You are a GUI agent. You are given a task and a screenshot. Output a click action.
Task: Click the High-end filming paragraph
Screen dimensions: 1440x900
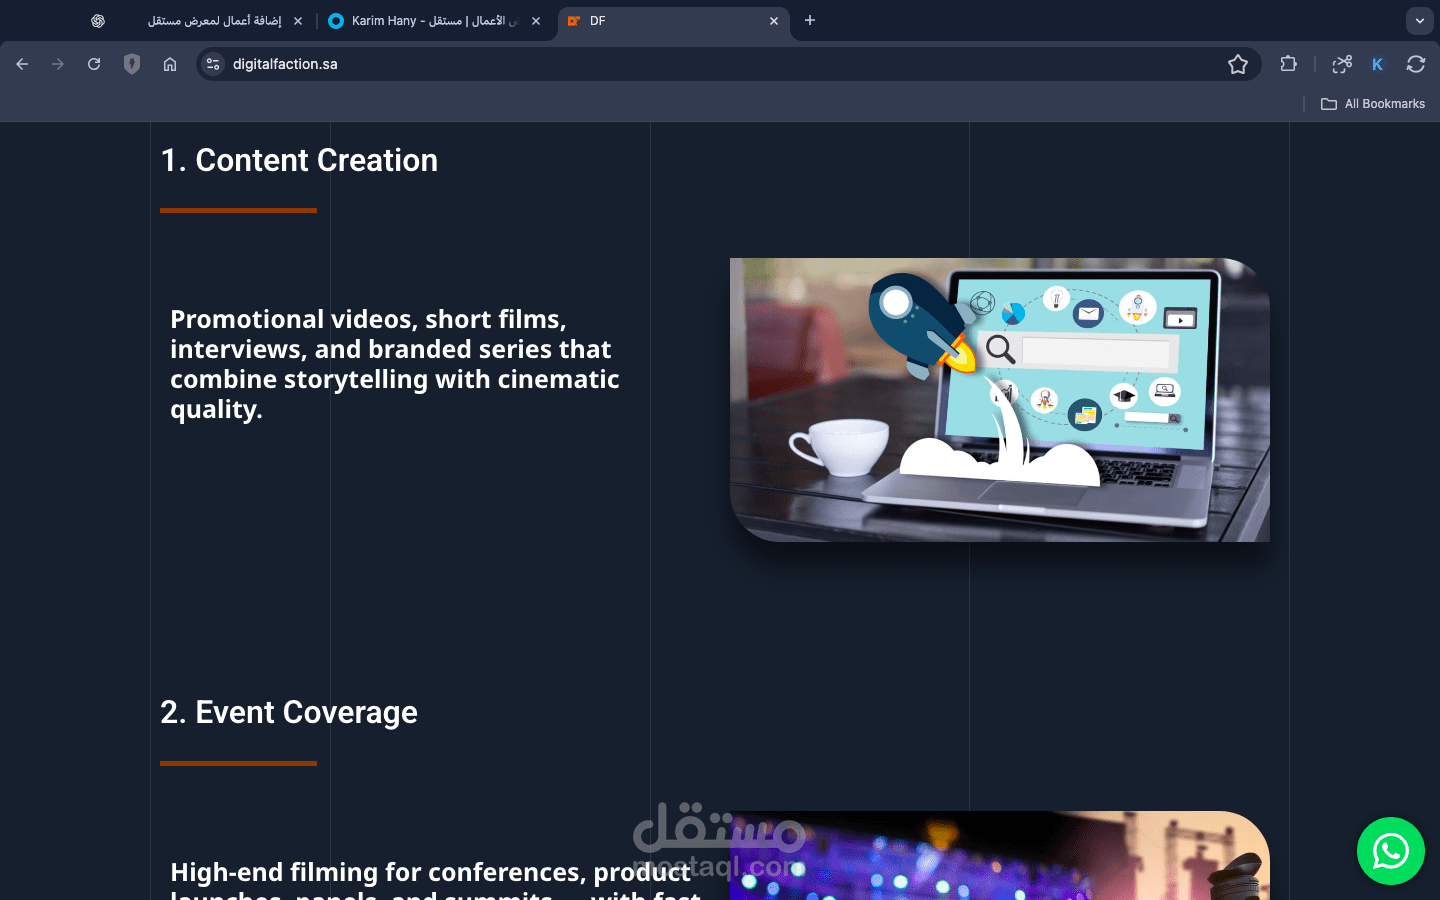tap(435, 879)
